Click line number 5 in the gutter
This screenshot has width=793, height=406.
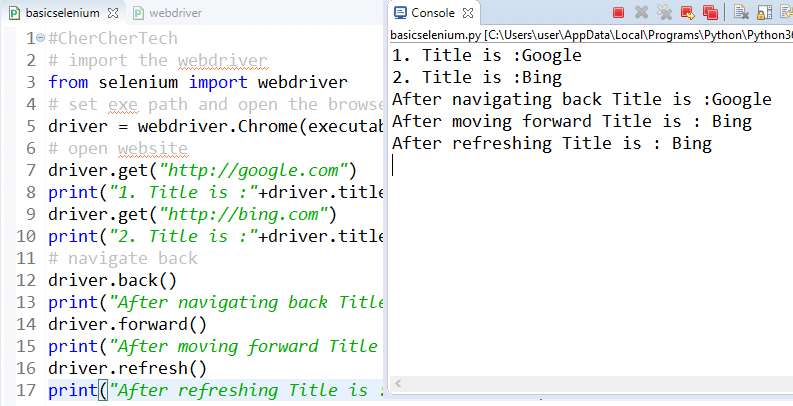point(31,126)
